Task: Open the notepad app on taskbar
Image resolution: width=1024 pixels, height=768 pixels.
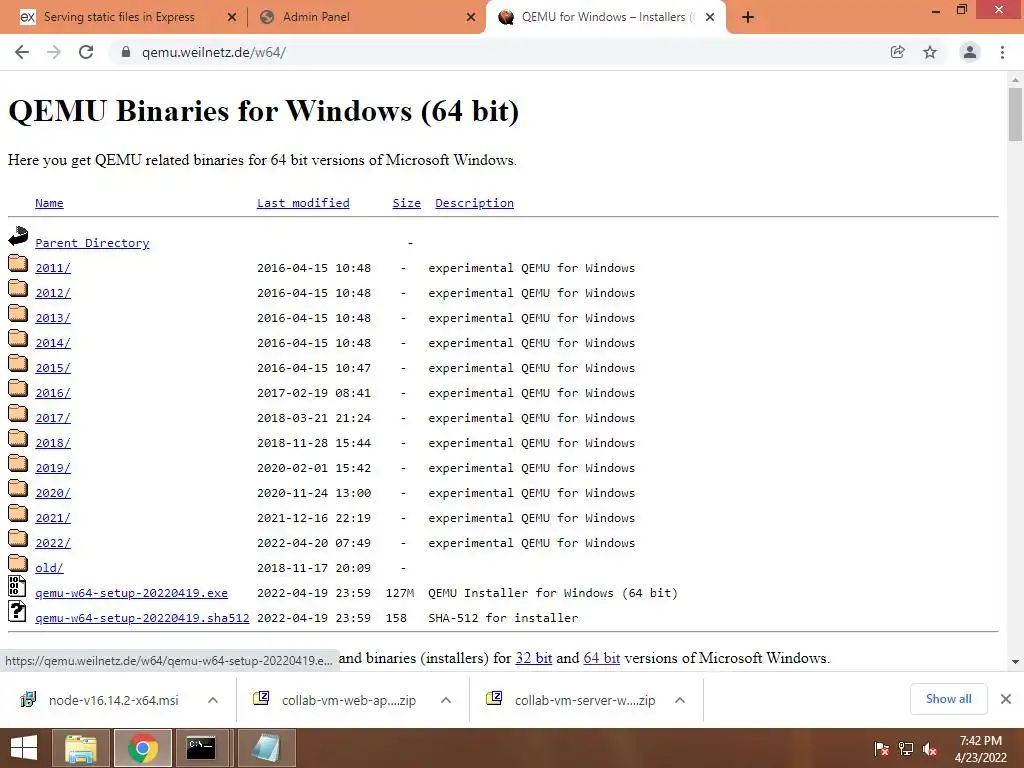Action: click(x=266, y=748)
